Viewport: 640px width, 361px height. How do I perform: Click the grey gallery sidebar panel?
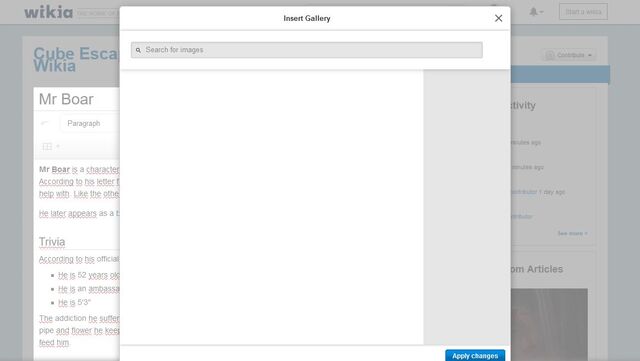tap(467, 207)
